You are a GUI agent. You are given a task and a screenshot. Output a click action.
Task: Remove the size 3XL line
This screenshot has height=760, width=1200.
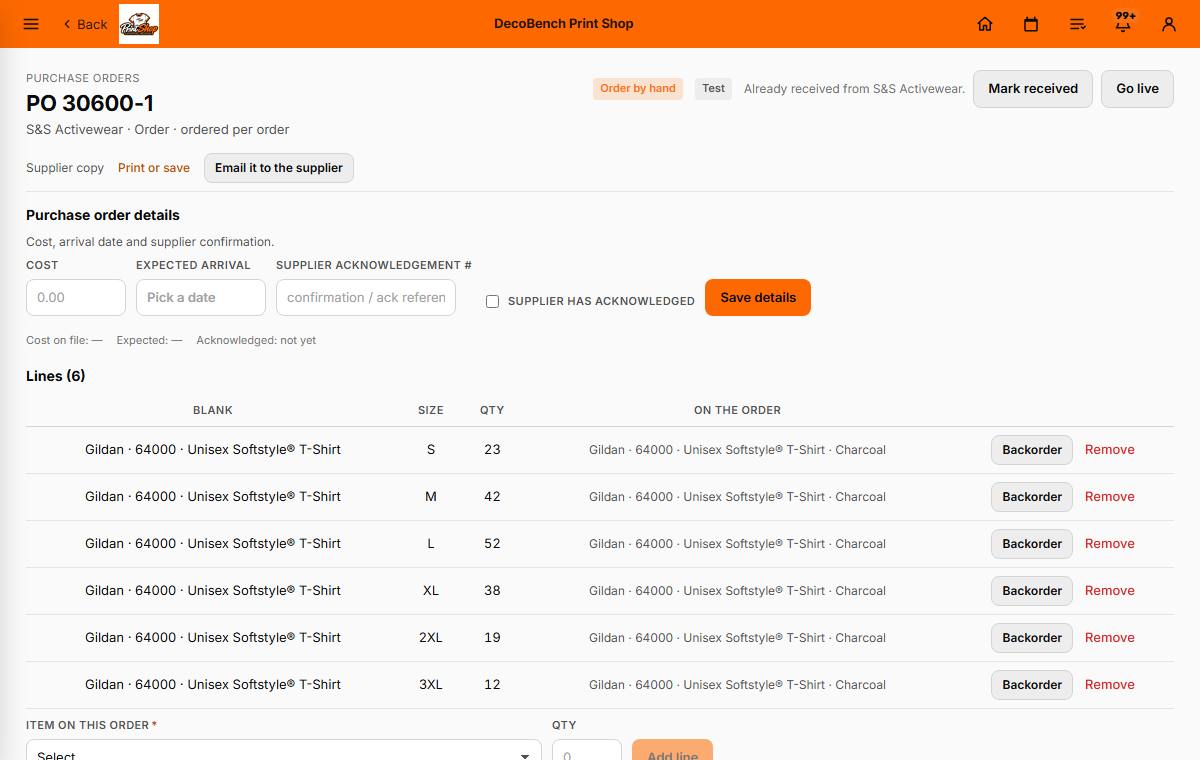click(1110, 685)
